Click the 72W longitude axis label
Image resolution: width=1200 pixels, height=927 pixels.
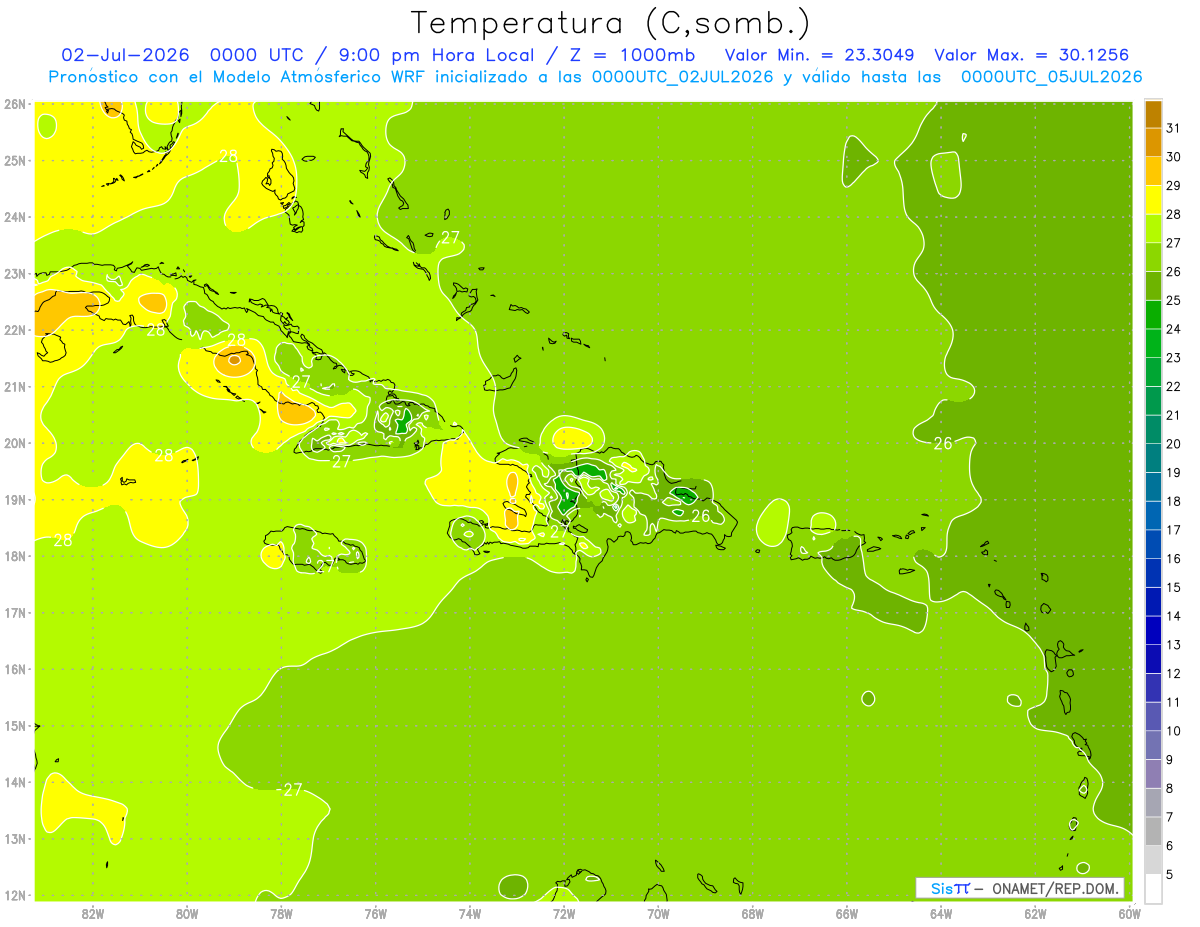click(x=564, y=913)
